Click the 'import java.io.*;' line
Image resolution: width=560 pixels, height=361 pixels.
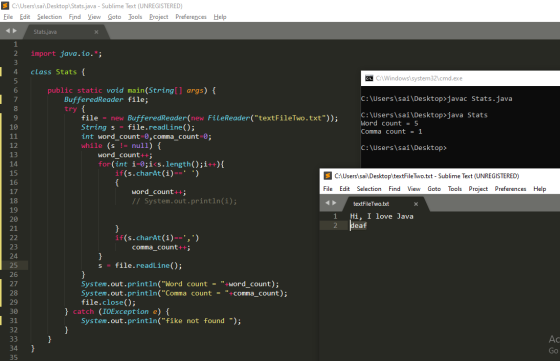[x=66, y=54]
